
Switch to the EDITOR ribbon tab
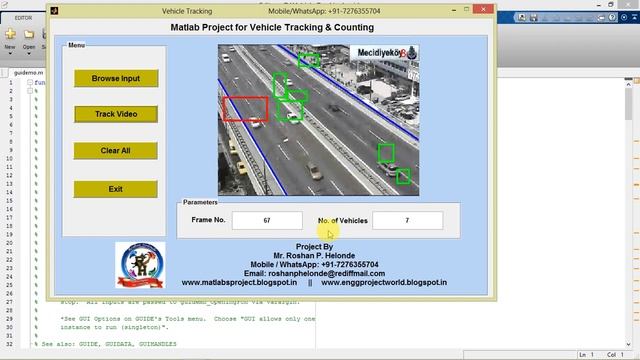[x=23, y=18]
